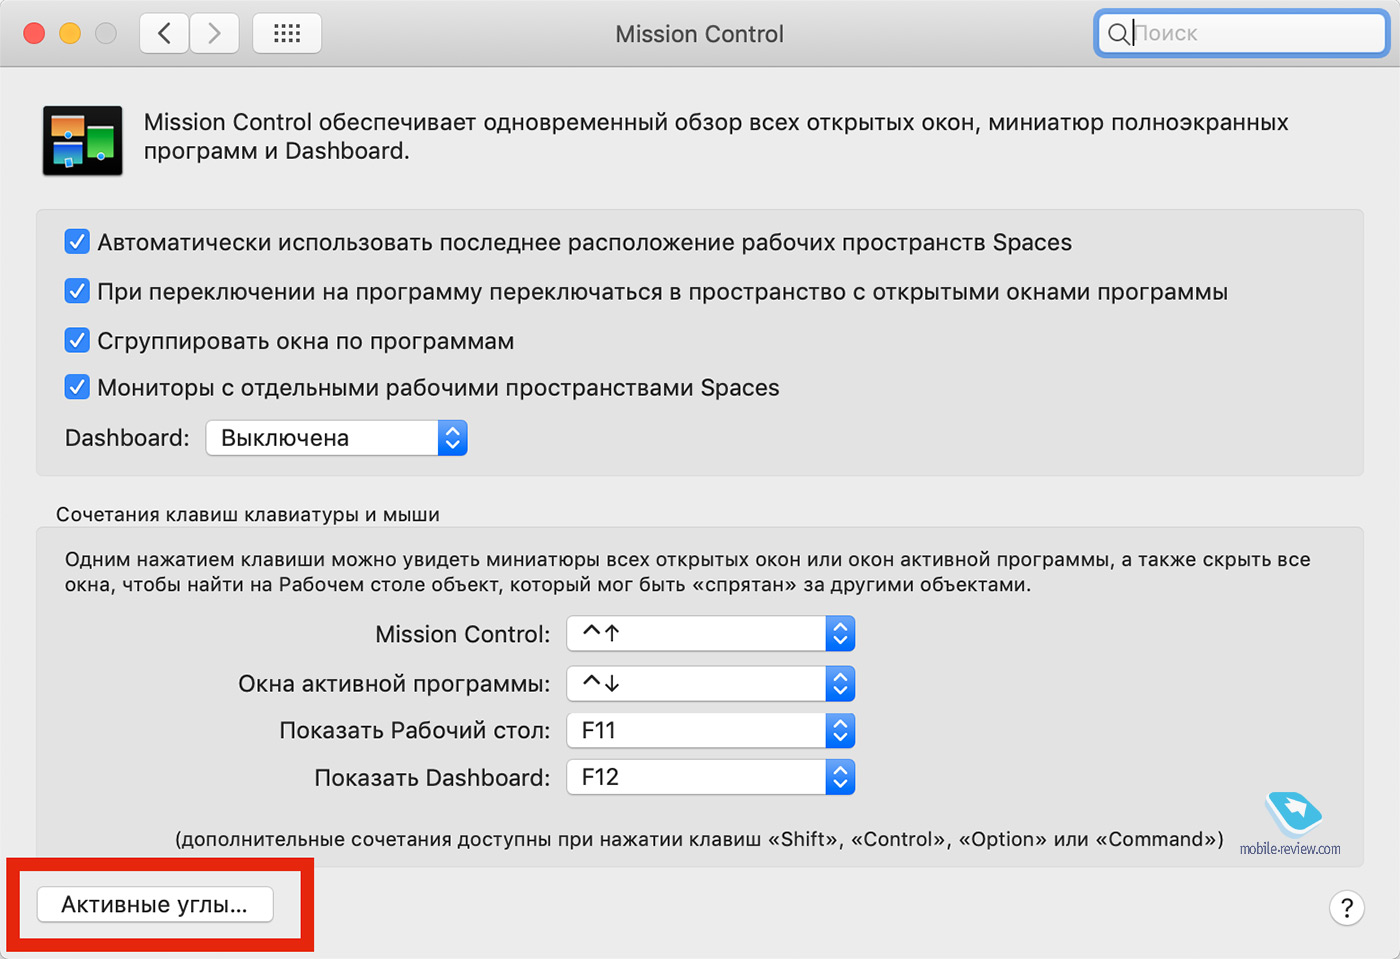Click the Dashboard: label
Screen dimensions: 1400x959
(127, 438)
